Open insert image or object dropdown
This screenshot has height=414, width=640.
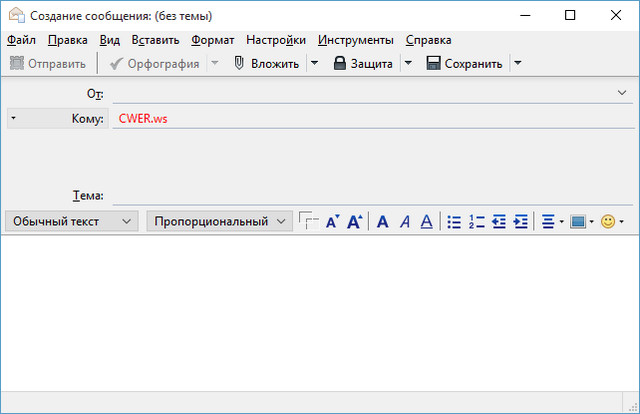[x=582, y=222]
